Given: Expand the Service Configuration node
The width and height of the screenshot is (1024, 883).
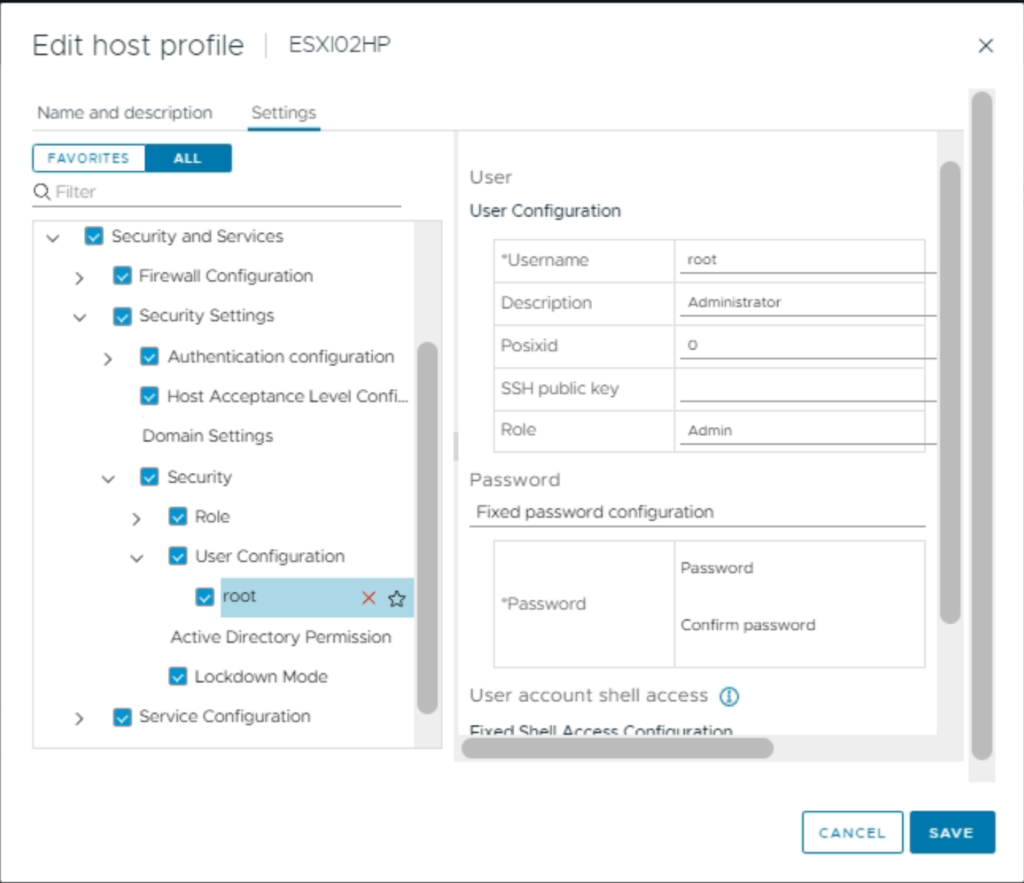Looking at the screenshot, I should [80, 718].
